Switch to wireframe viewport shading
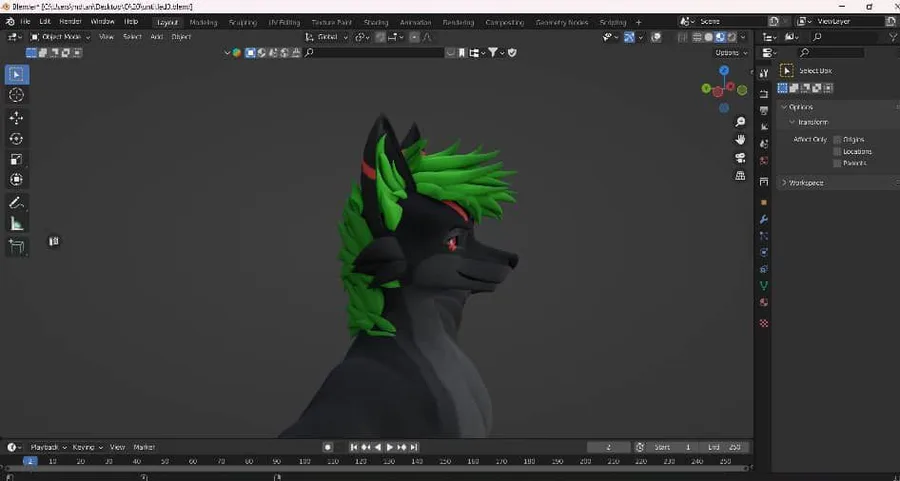900x481 pixels. [697, 37]
